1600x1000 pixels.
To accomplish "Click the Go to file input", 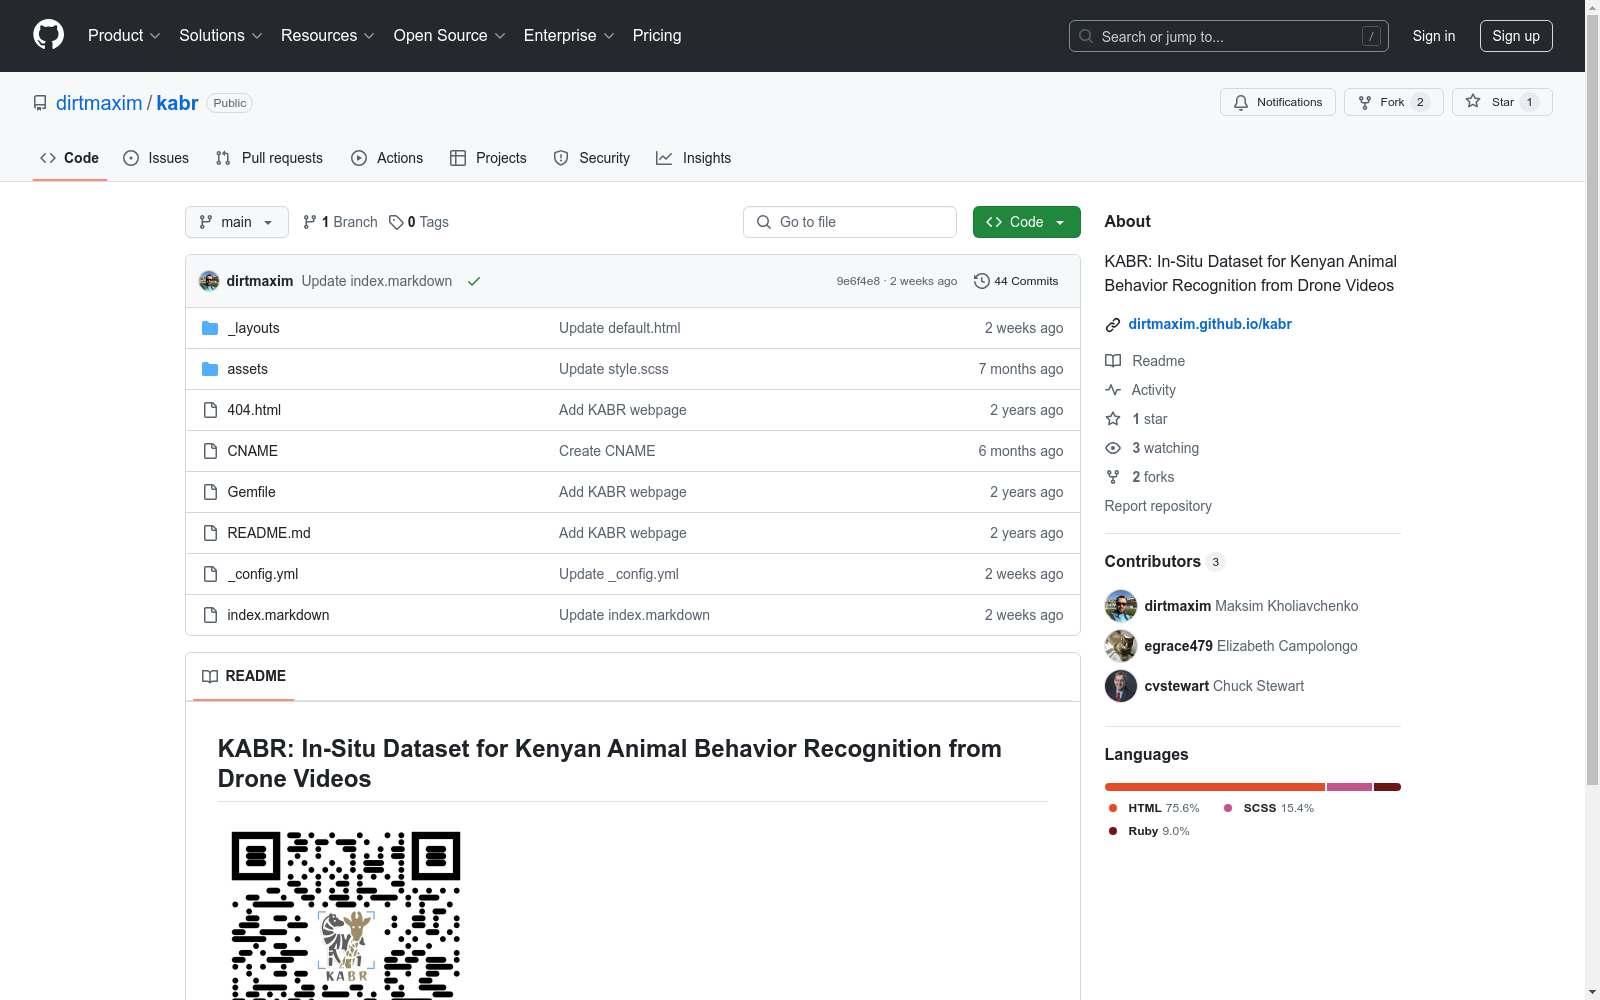I will click(x=850, y=222).
